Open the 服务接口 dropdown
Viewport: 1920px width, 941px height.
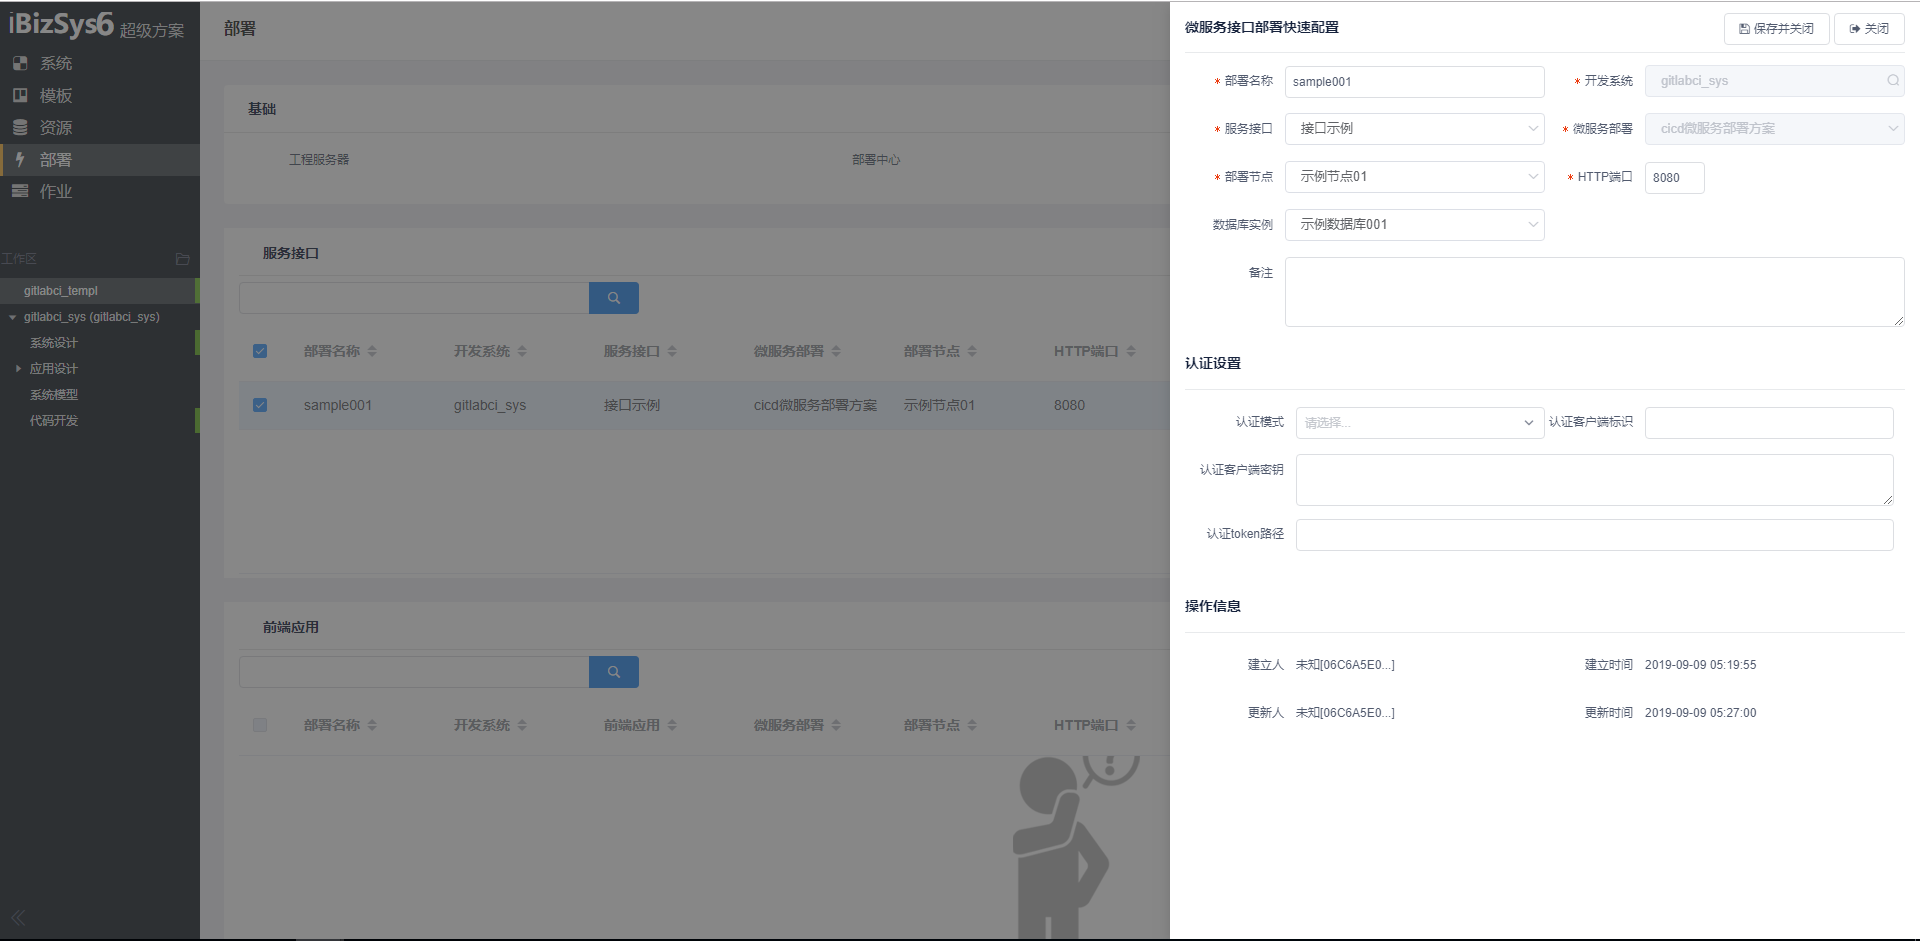click(x=1414, y=129)
